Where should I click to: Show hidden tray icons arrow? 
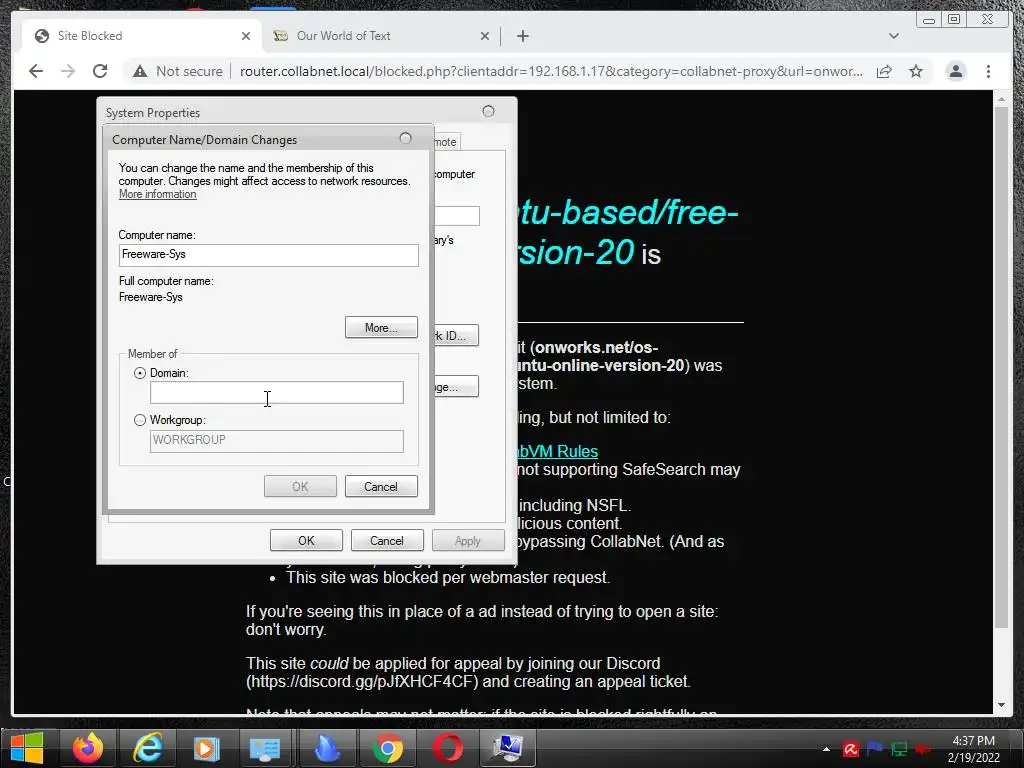(x=826, y=749)
